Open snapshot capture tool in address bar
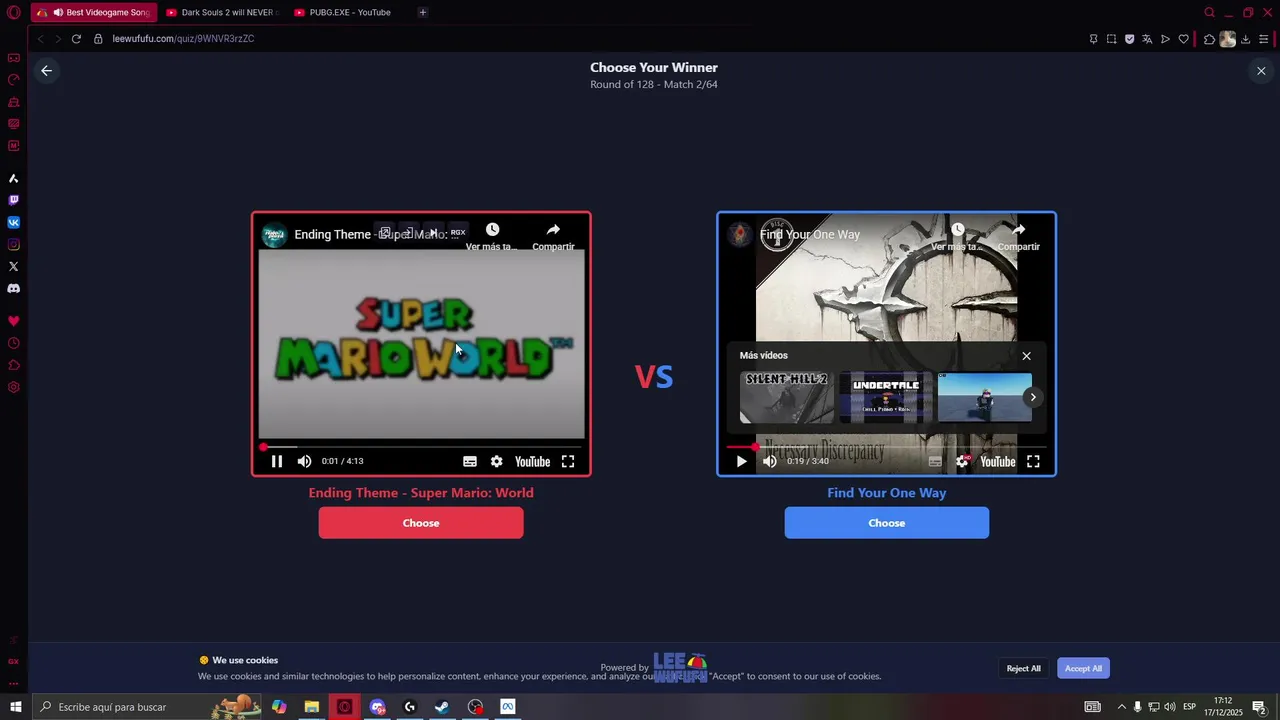 point(1111,39)
